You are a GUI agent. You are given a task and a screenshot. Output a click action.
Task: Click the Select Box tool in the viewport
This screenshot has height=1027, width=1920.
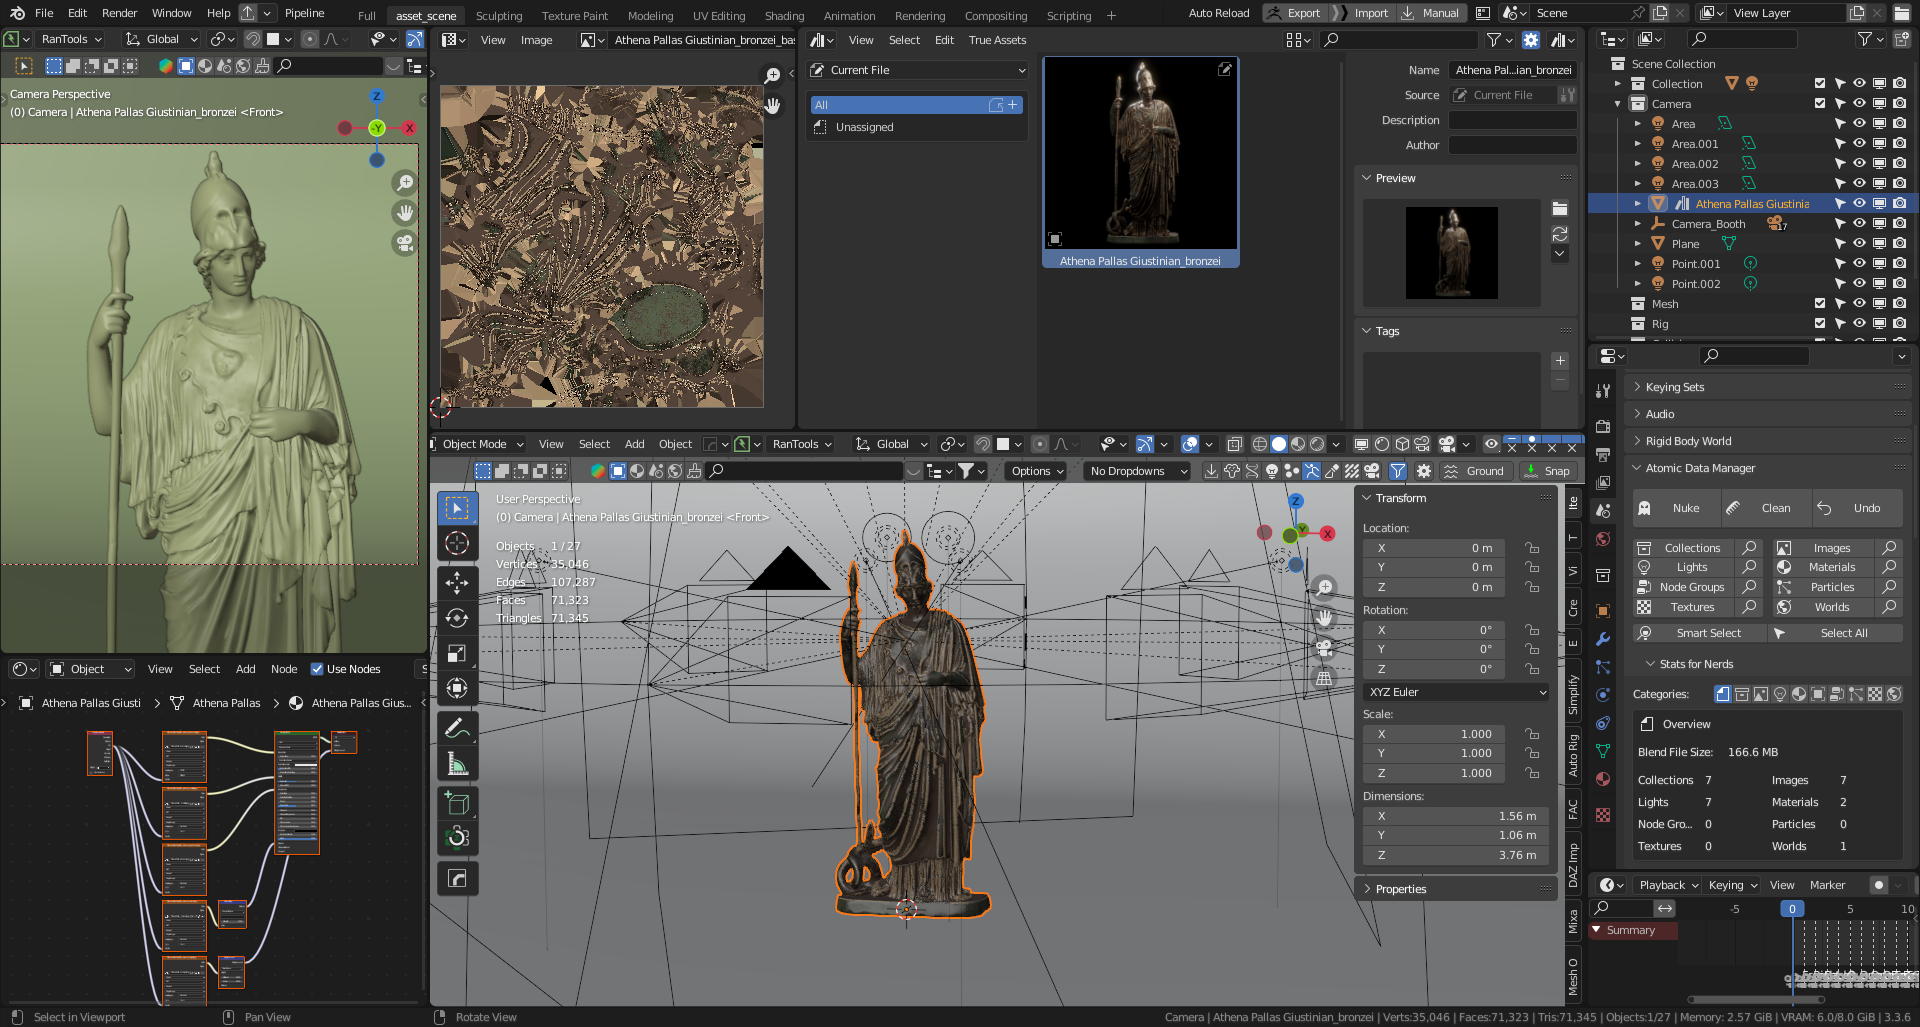click(457, 508)
